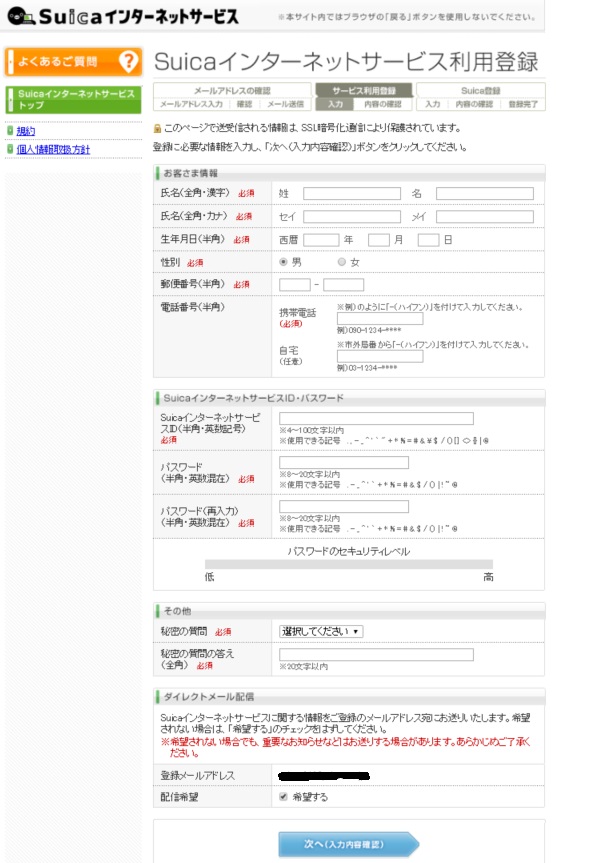The image size is (593, 863).
Task: Click the SSL padlock icon
Action: [157, 129]
